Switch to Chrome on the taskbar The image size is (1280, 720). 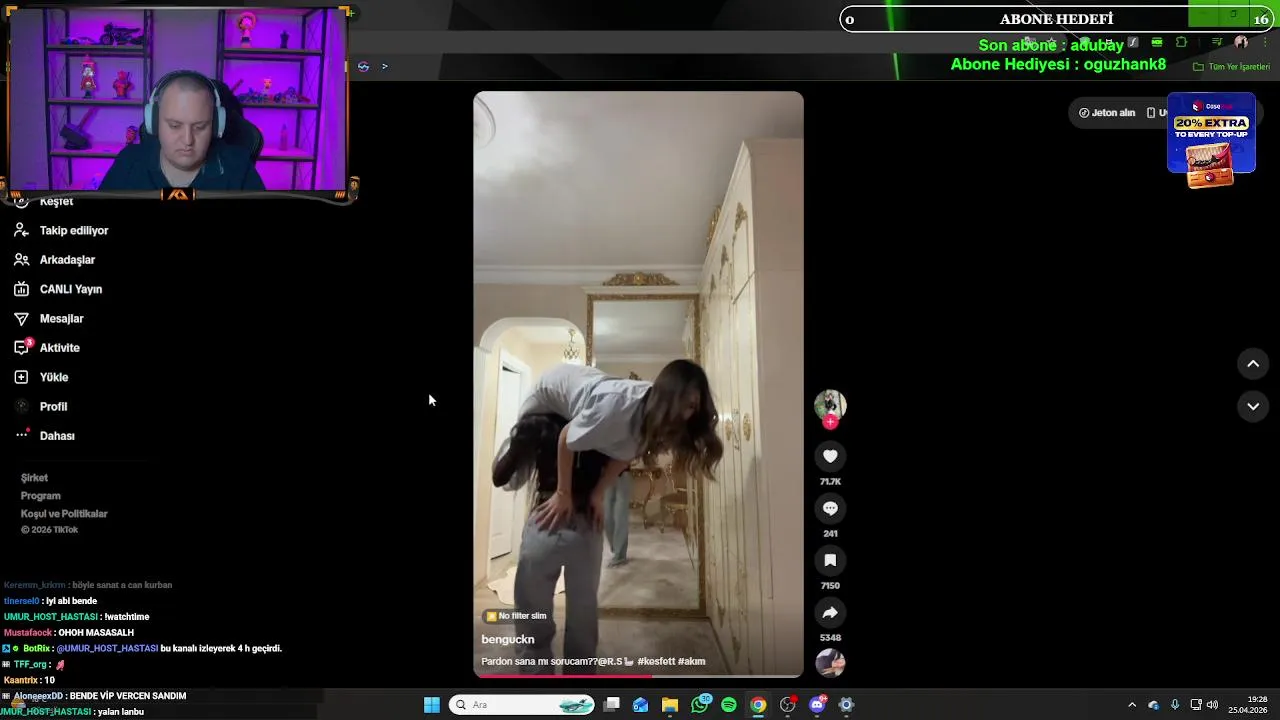[758, 705]
